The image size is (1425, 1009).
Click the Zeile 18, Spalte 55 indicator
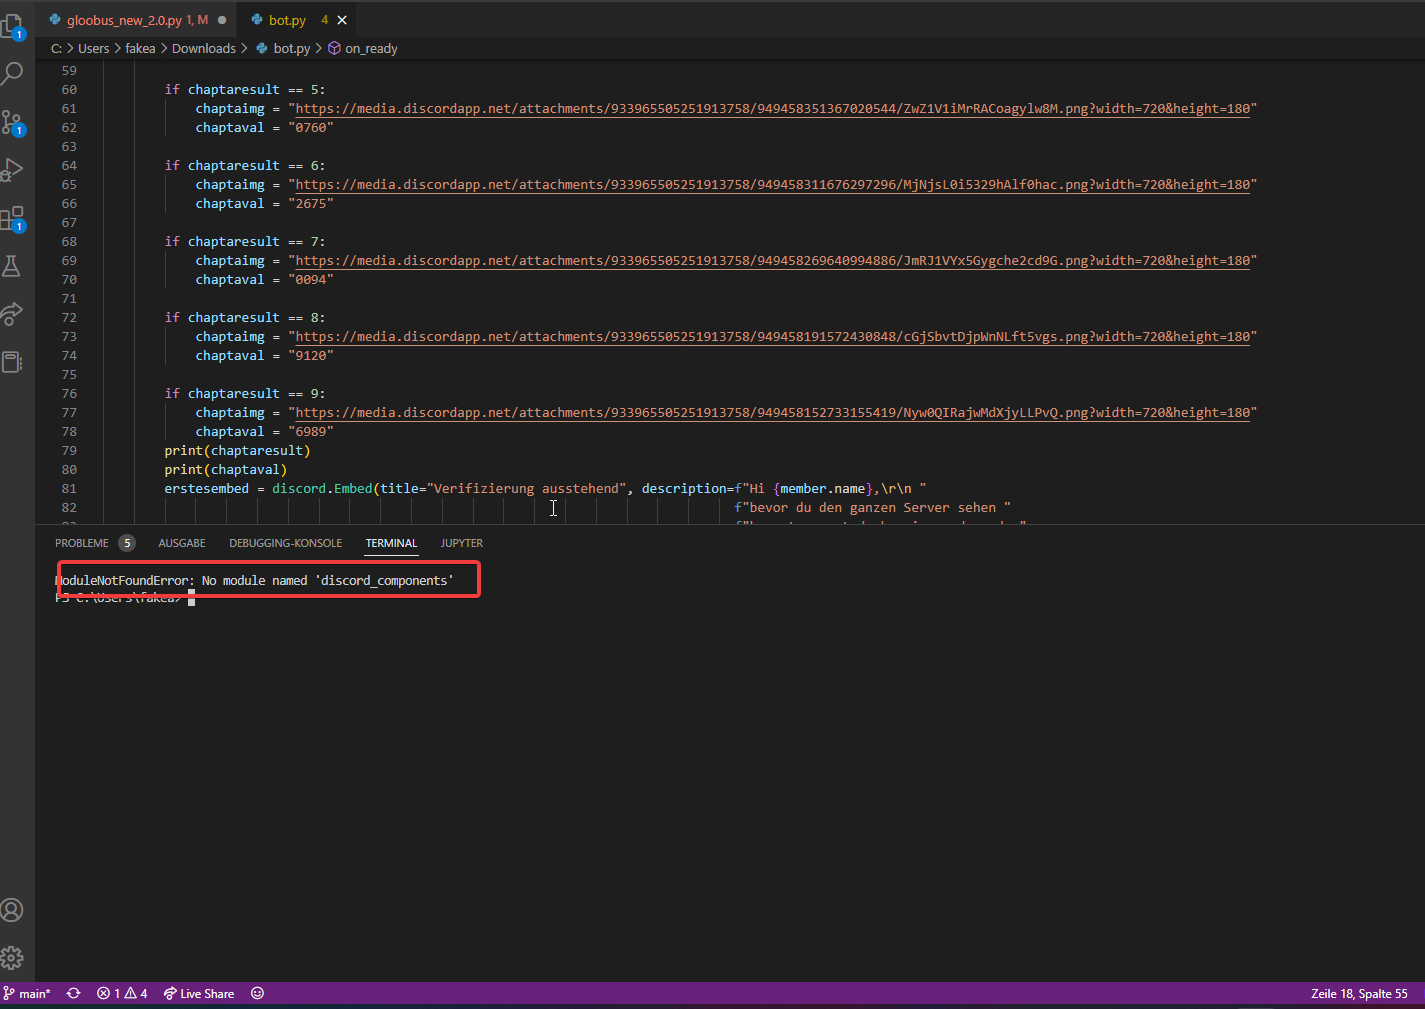pyautogui.click(x=1358, y=993)
